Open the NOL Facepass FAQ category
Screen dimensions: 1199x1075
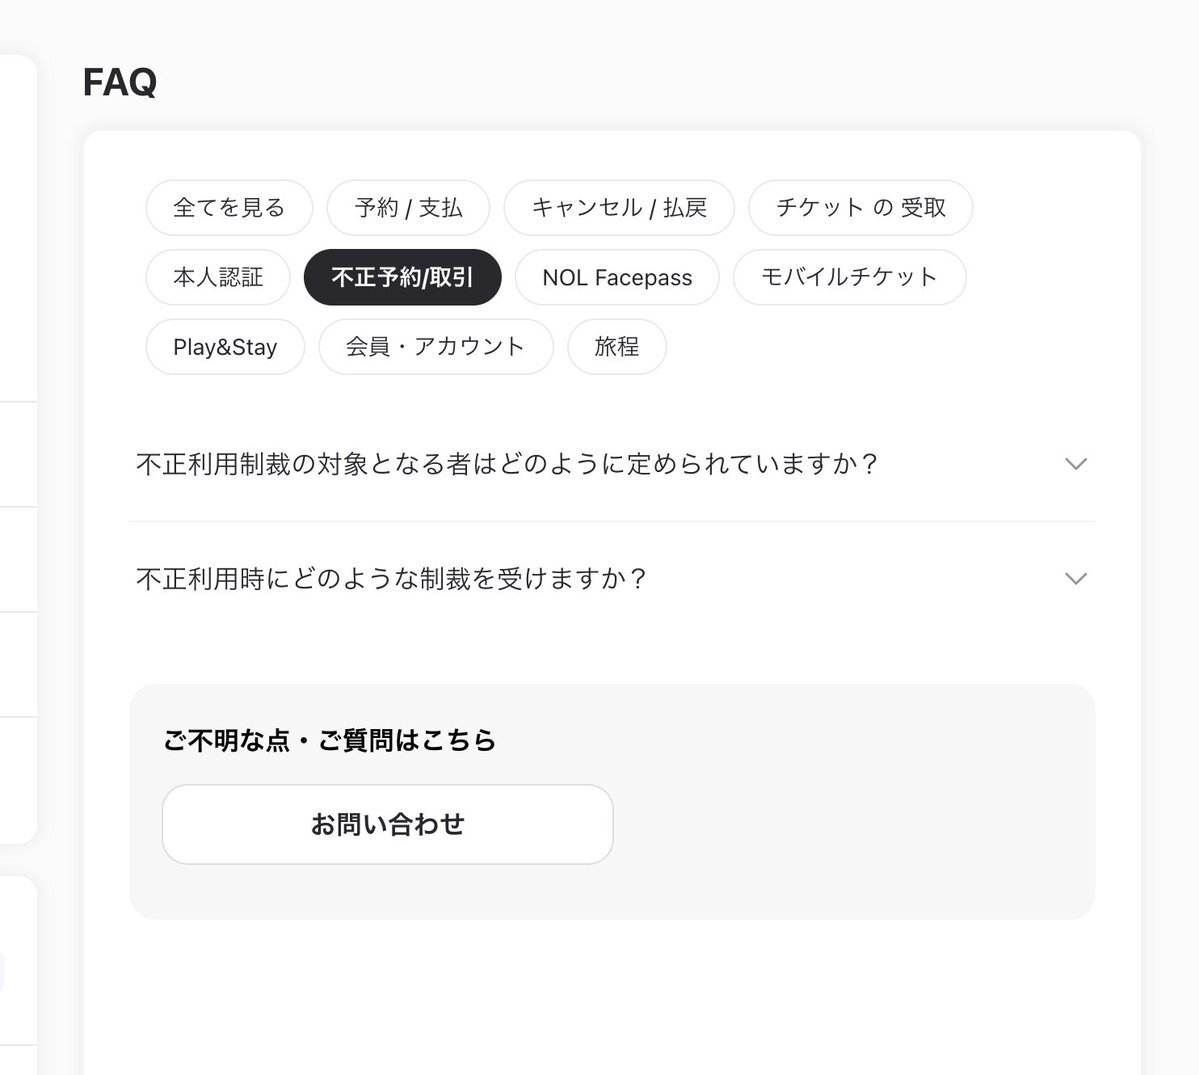pos(617,277)
